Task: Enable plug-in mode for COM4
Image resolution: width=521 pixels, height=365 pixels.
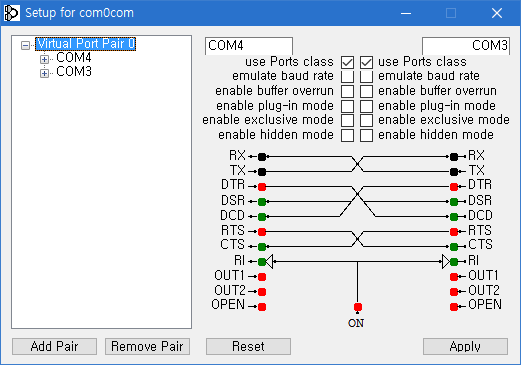Action: pos(347,106)
